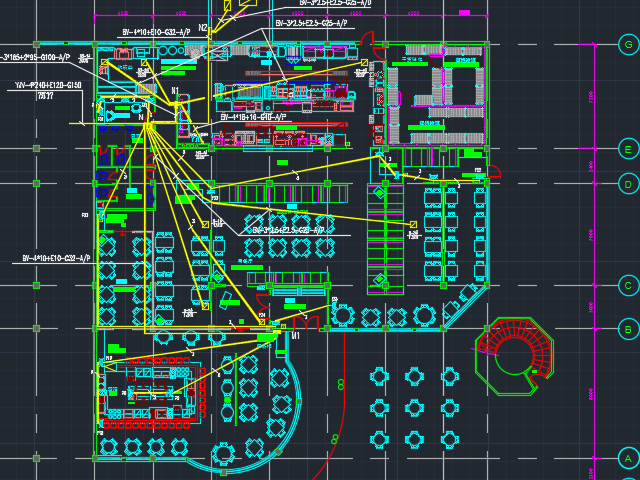This screenshot has width=640, height=480.
Task: Select the 3000 vertical dimension text
Action: click(x=591, y=307)
